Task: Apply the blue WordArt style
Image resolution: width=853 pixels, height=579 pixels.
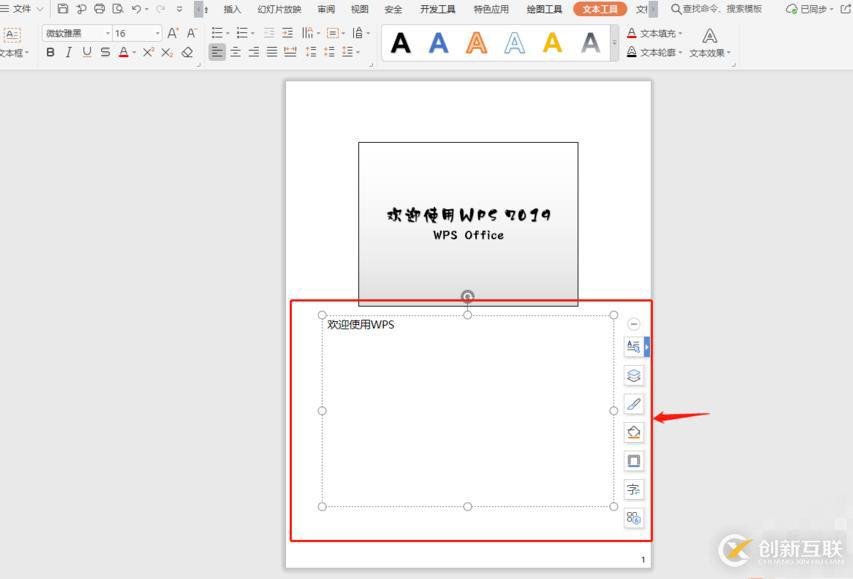Action: tap(438, 43)
